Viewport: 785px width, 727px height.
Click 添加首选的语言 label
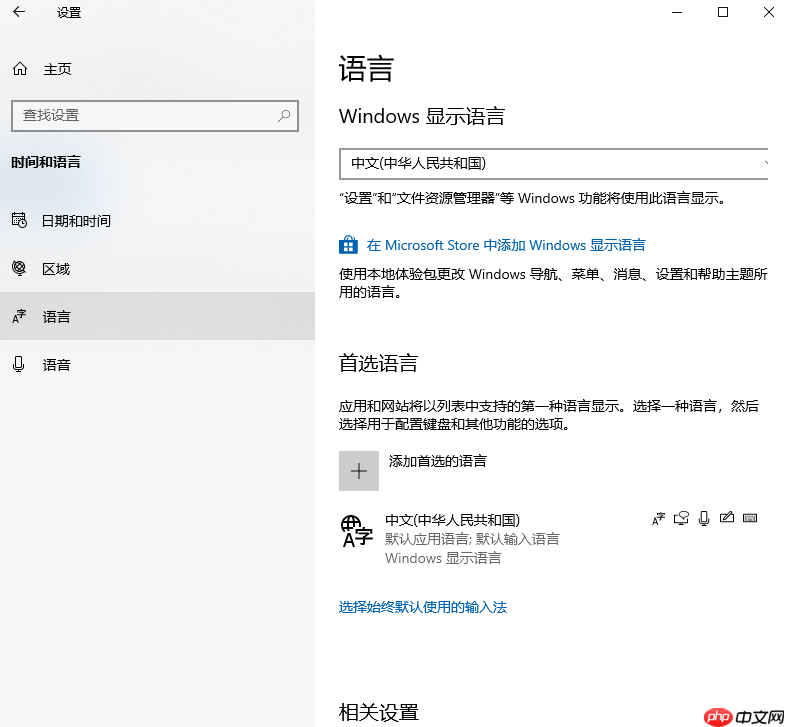pyautogui.click(x=438, y=461)
